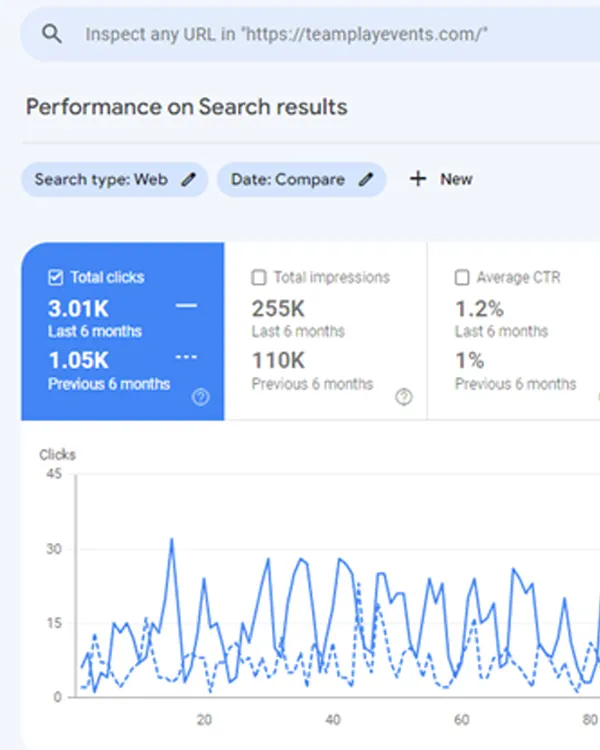Image resolution: width=600 pixels, height=750 pixels.
Task: Click the x-axis label 40
Action: coord(333,720)
